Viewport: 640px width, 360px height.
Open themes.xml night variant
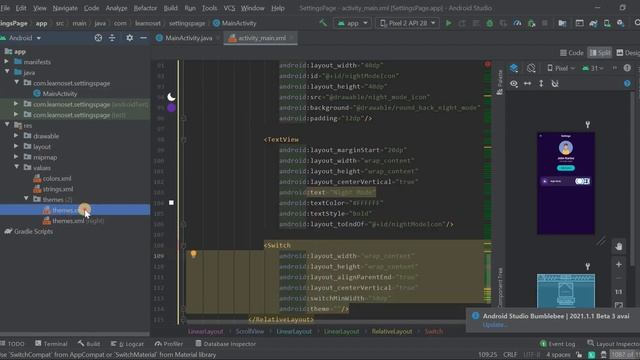pos(73,221)
